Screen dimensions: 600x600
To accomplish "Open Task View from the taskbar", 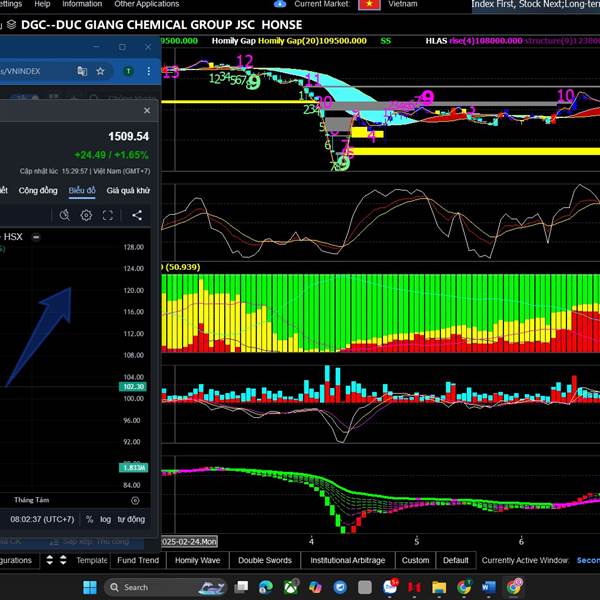I will coord(241,587).
